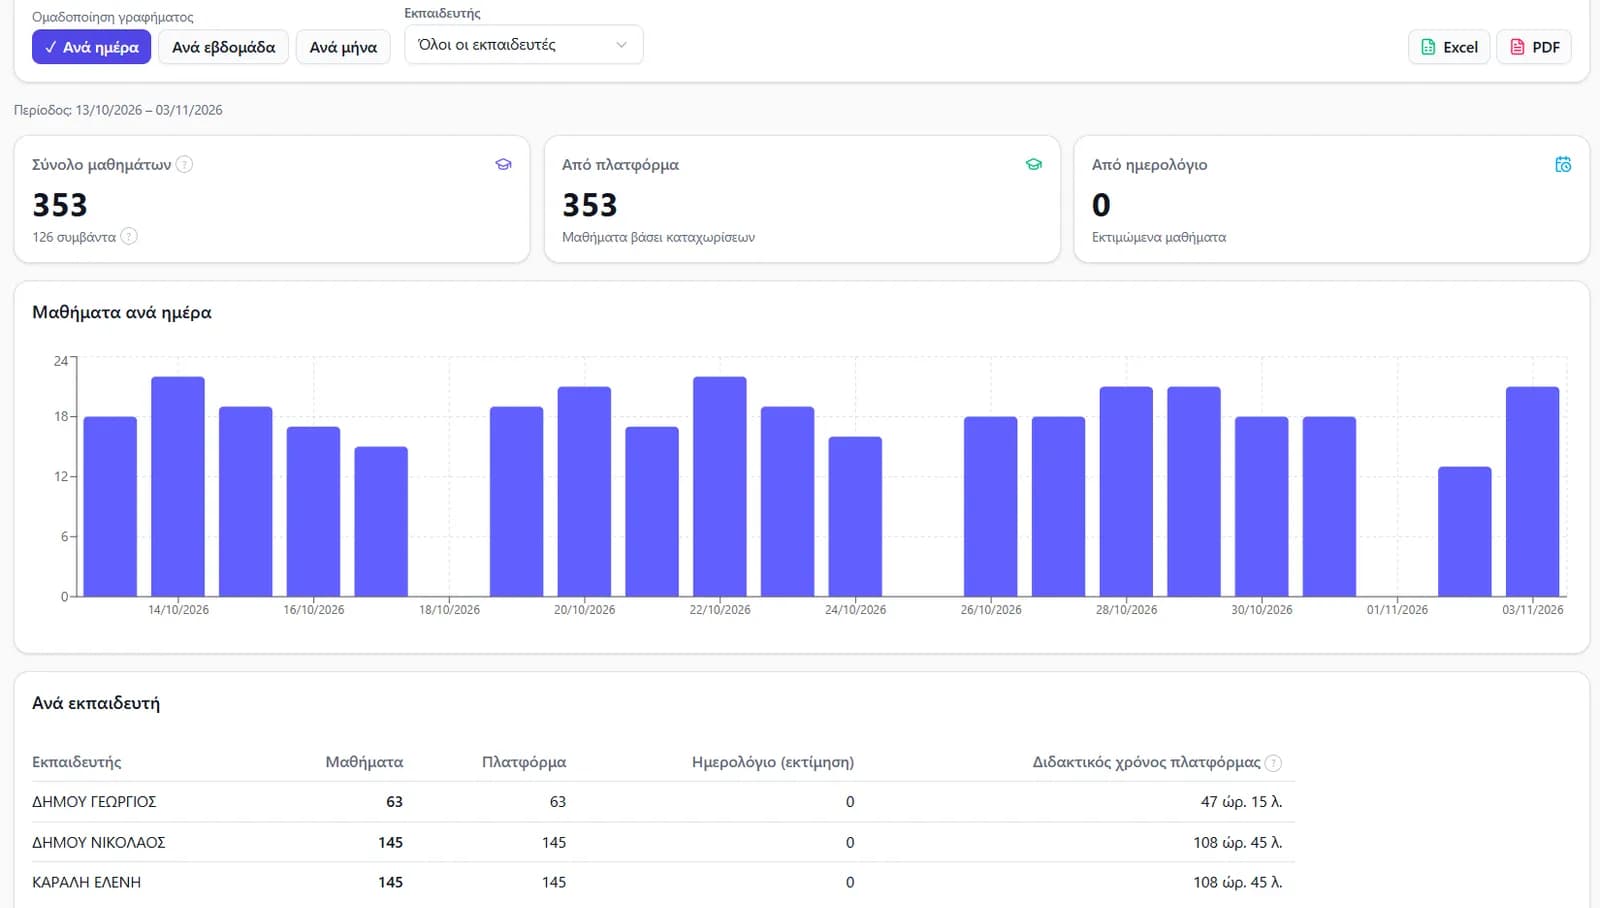The width and height of the screenshot is (1600, 908).
Task: Click the Εκπαιδευτής column header
Action: 77,762
